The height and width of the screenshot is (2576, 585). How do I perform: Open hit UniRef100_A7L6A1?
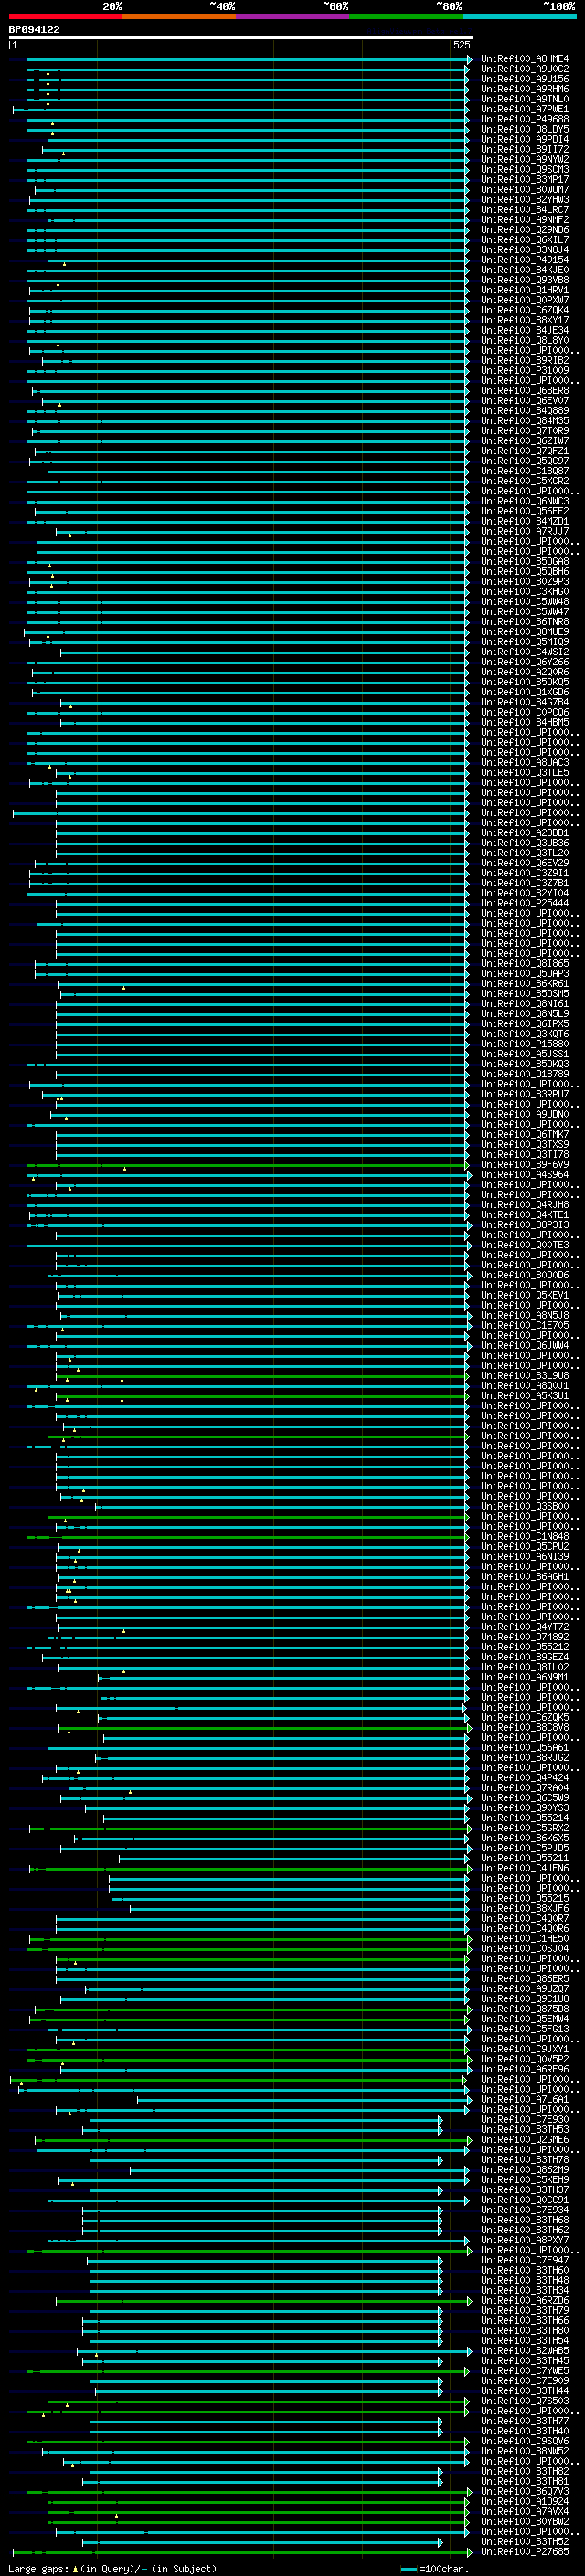coord(525,2100)
